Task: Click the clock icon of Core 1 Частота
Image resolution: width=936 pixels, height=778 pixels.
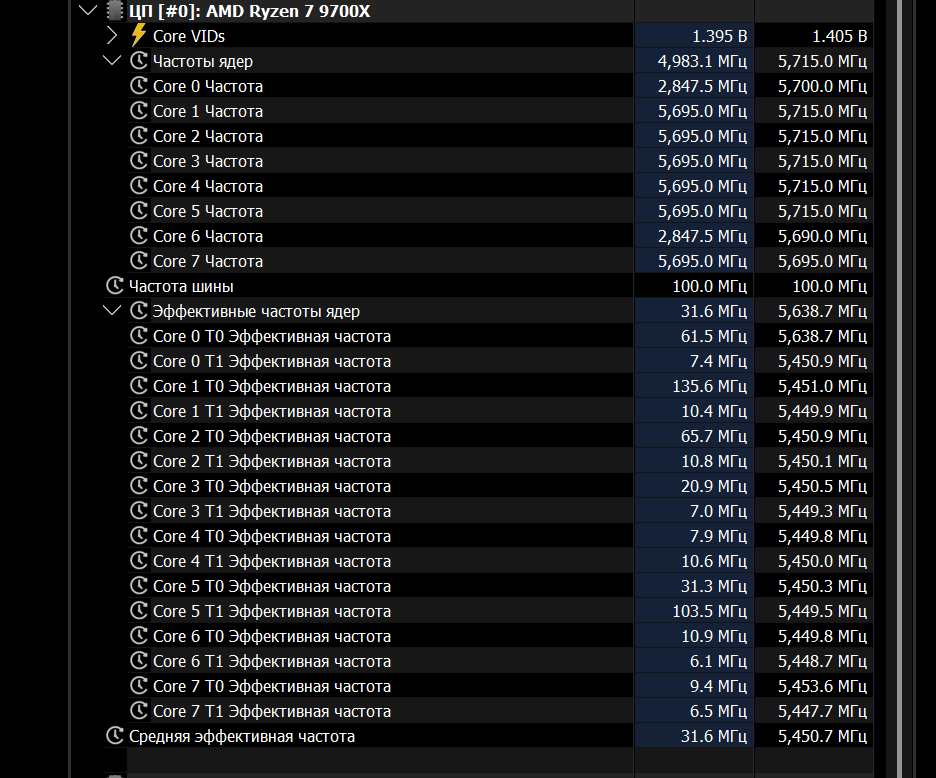Action: pyautogui.click(x=138, y=110)
